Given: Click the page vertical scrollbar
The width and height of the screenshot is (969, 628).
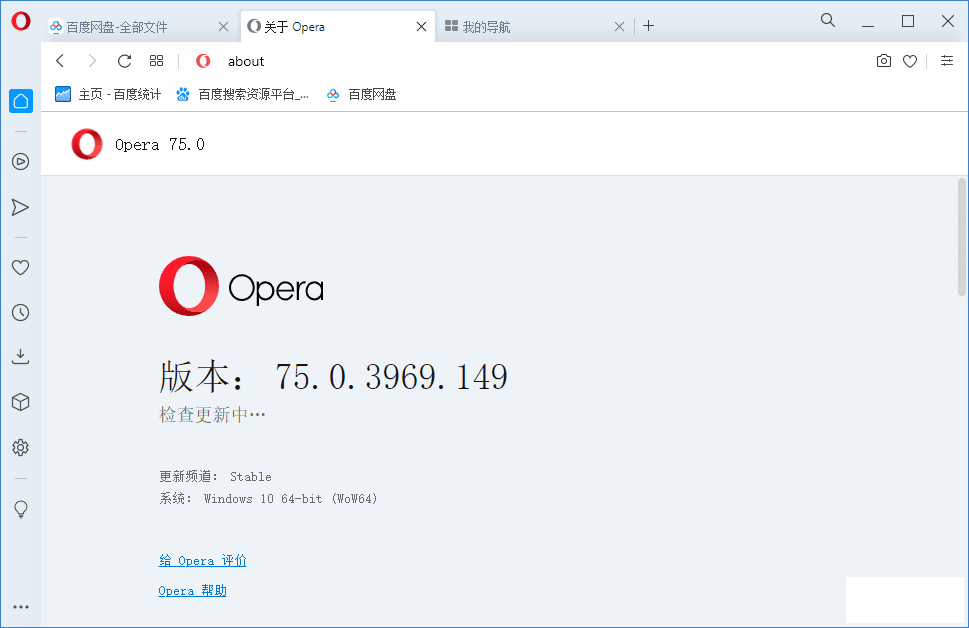Looking at the screenshot, I should (x=962, y=237).
